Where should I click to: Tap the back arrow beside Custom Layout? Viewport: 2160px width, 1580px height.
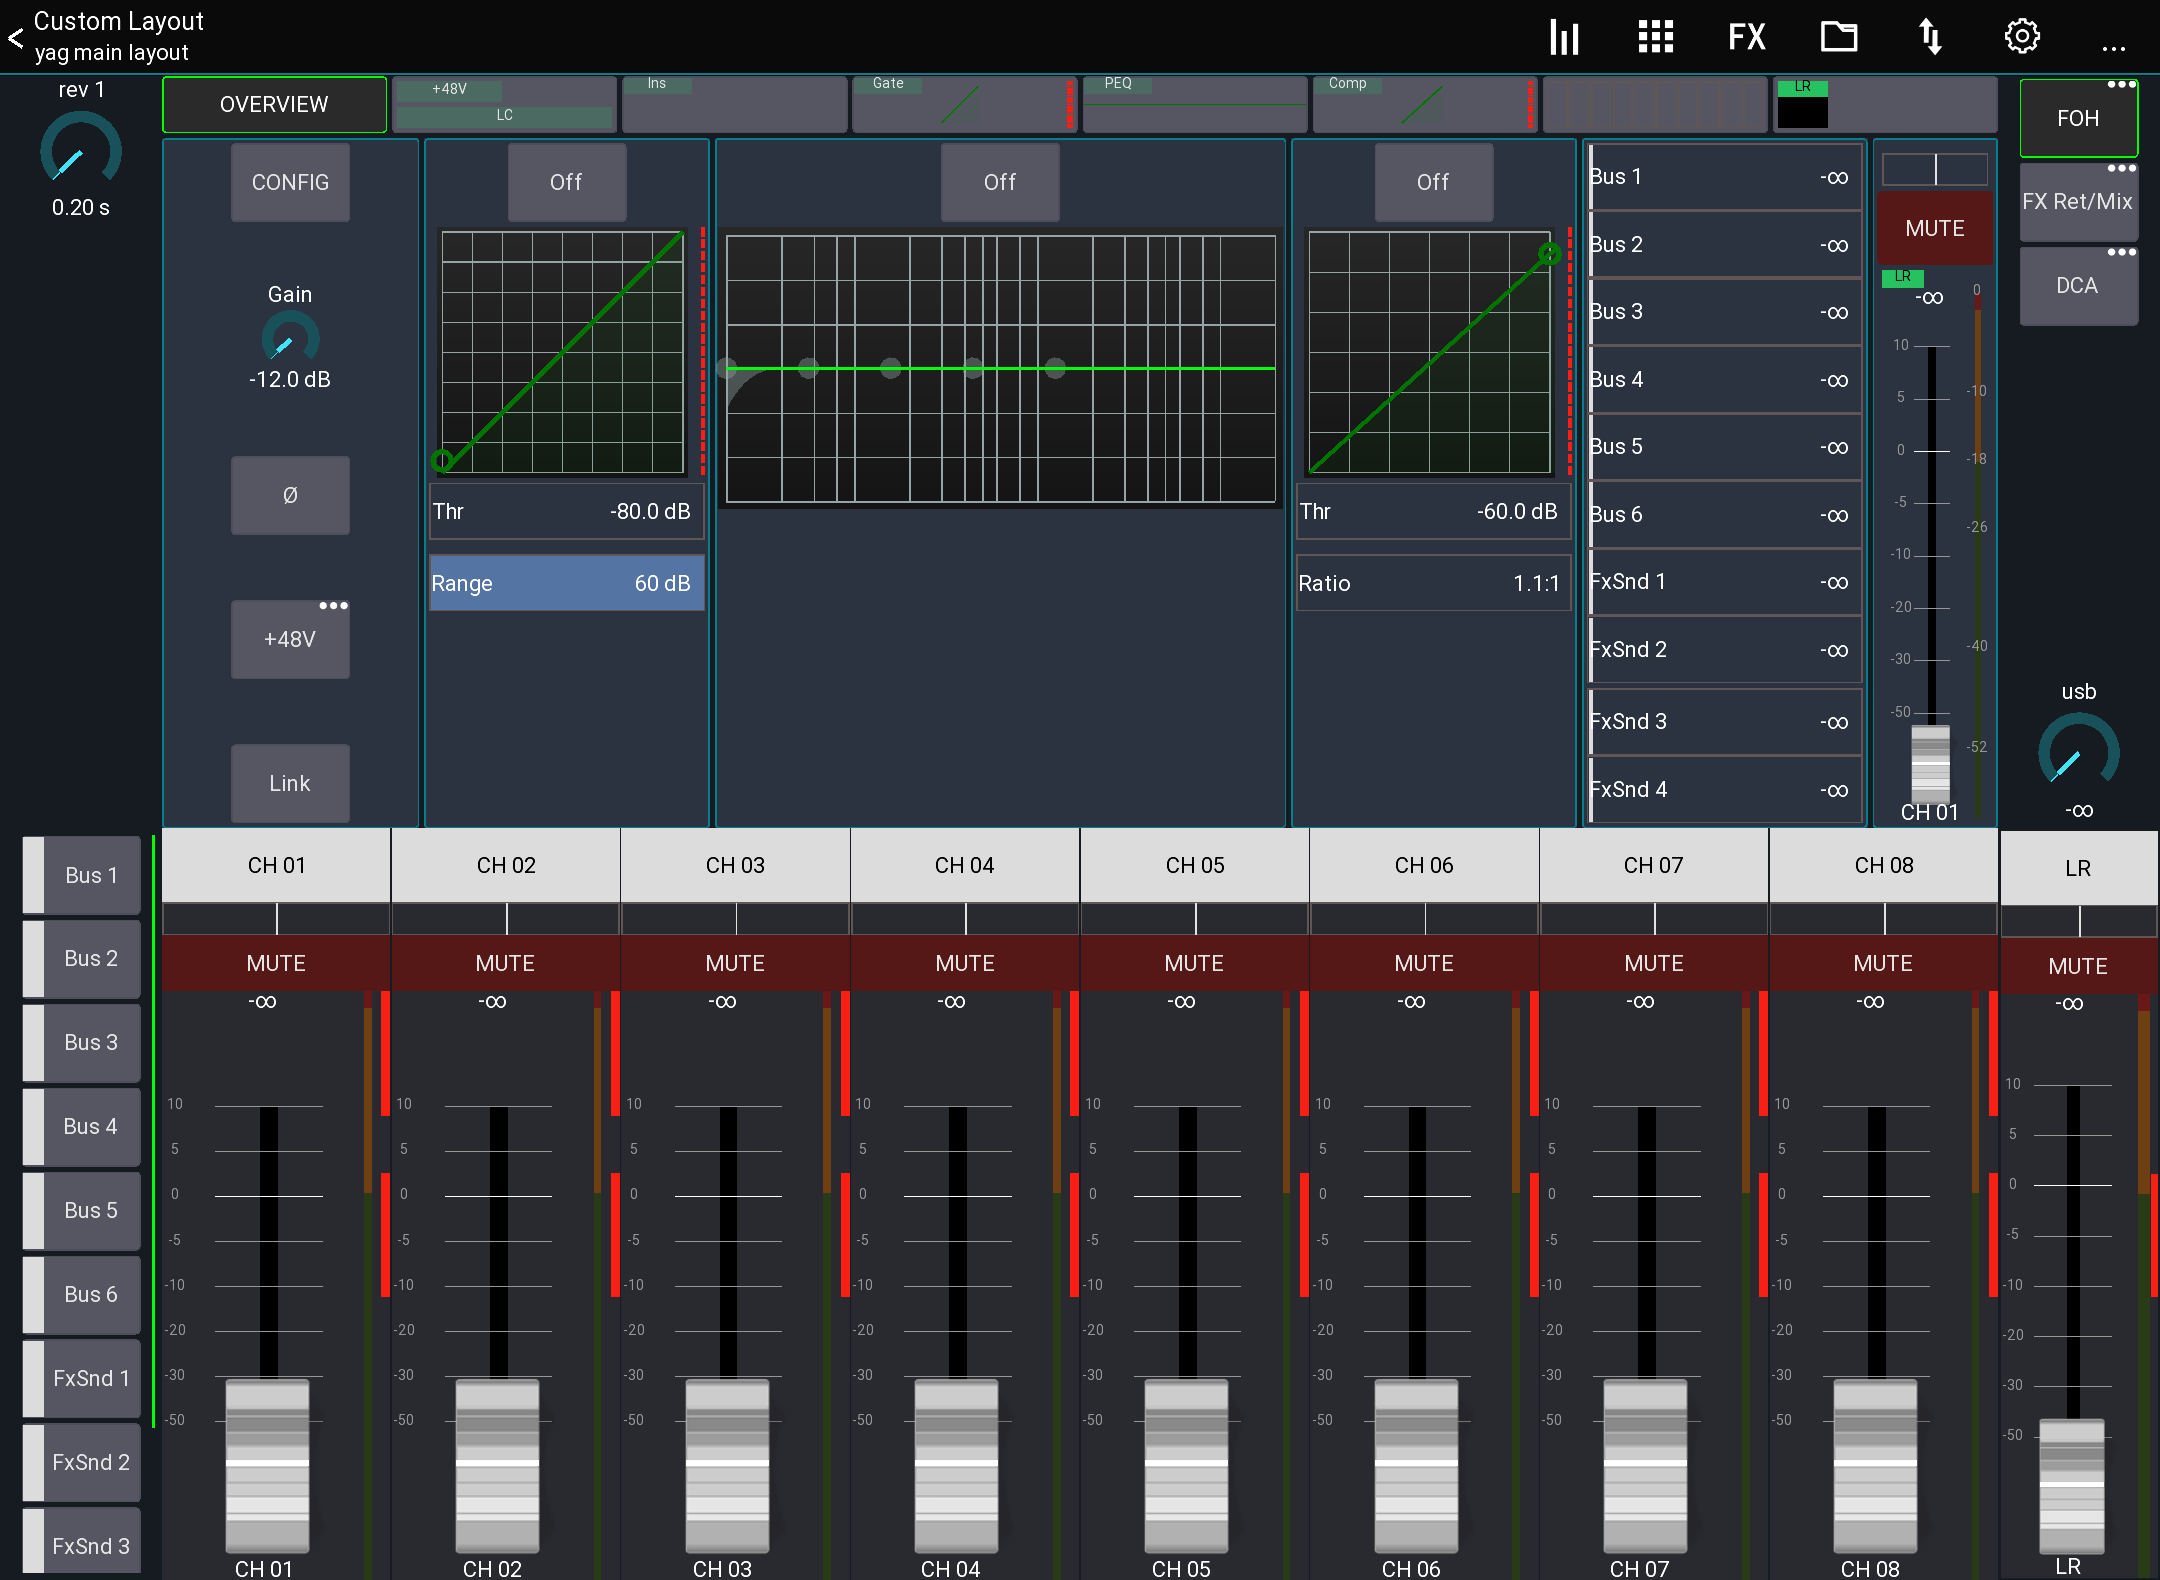pyautogui.click(x=15, y=37)
